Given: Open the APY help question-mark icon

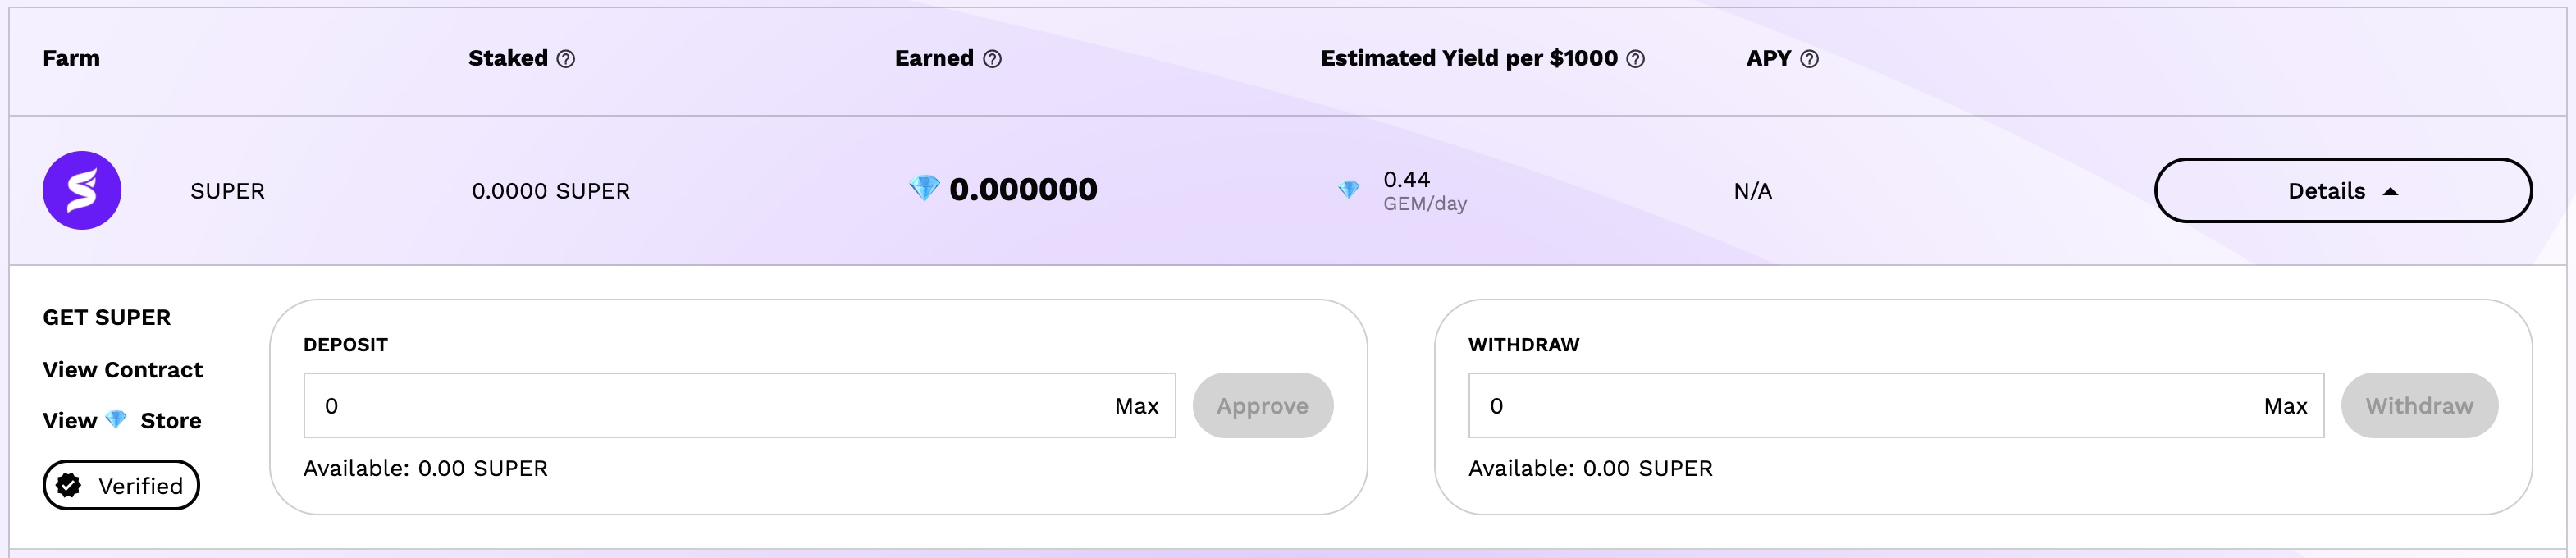Looking at the screenshot, I should [1808, 59].
